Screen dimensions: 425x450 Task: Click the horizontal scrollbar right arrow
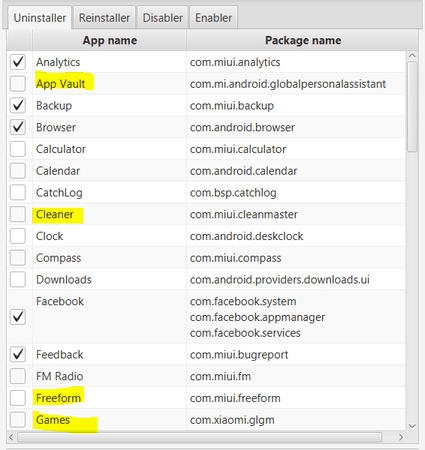(x=401, y=437)
